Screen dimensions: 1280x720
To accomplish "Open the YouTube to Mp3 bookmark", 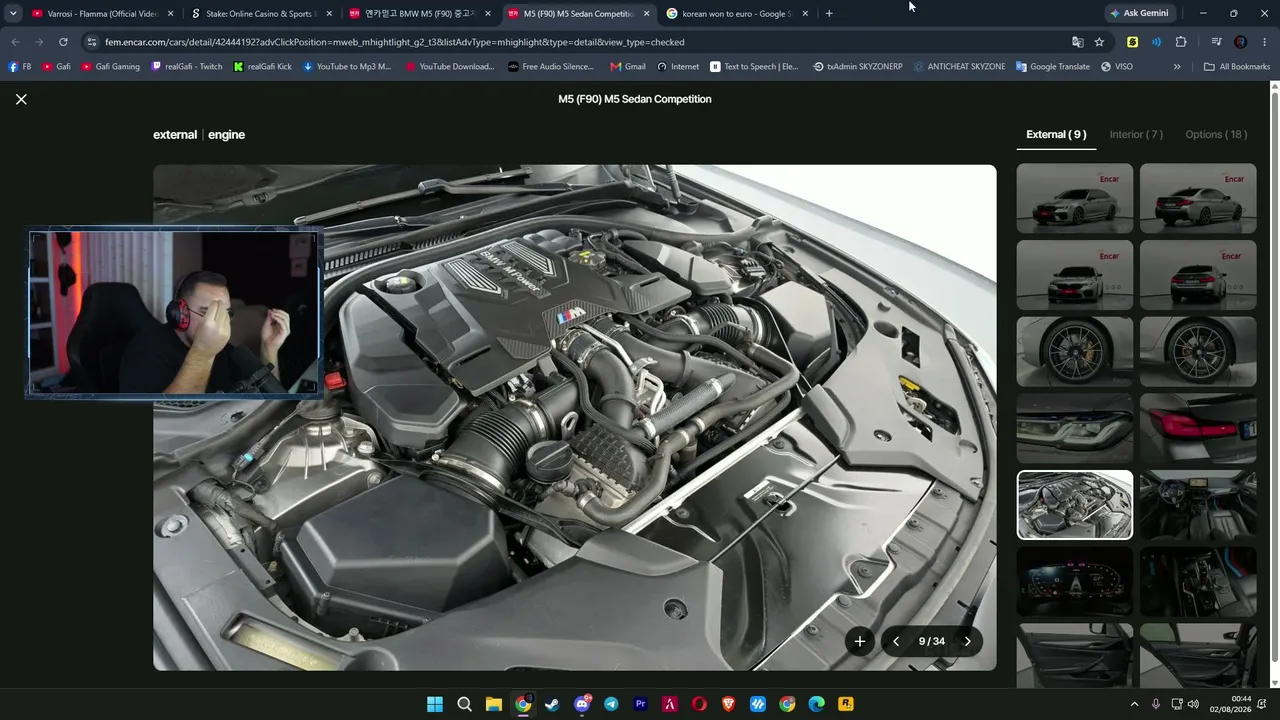I will 347,67.
